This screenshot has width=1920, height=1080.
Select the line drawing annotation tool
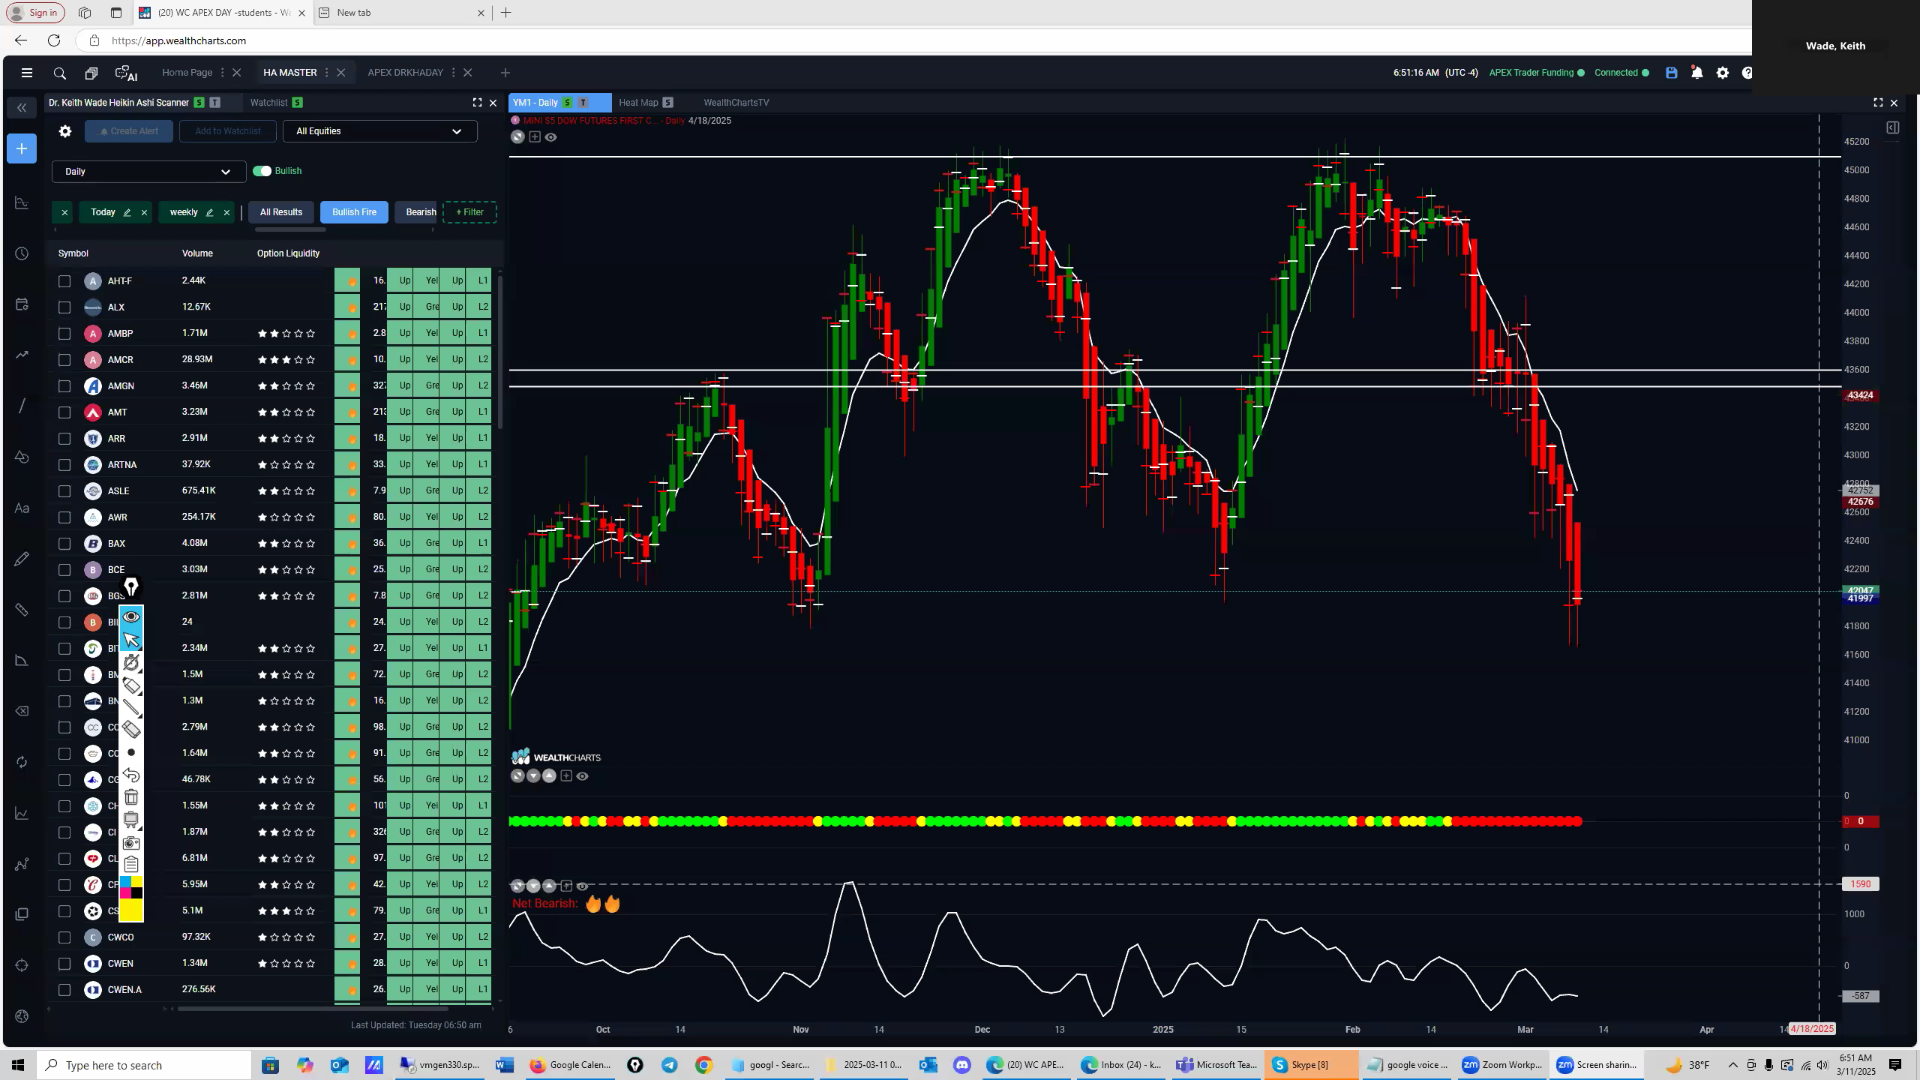tap(131, 708)
